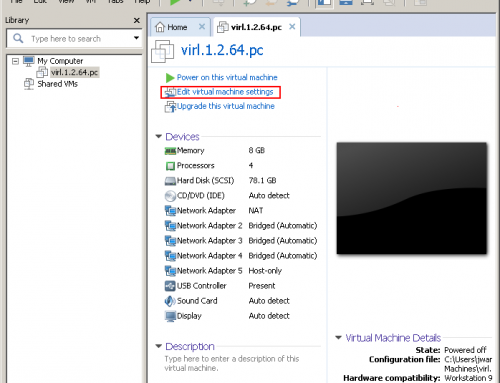500x383 pixels.
Task: Click the Network Adapter 2 icon
Action: 170,226
